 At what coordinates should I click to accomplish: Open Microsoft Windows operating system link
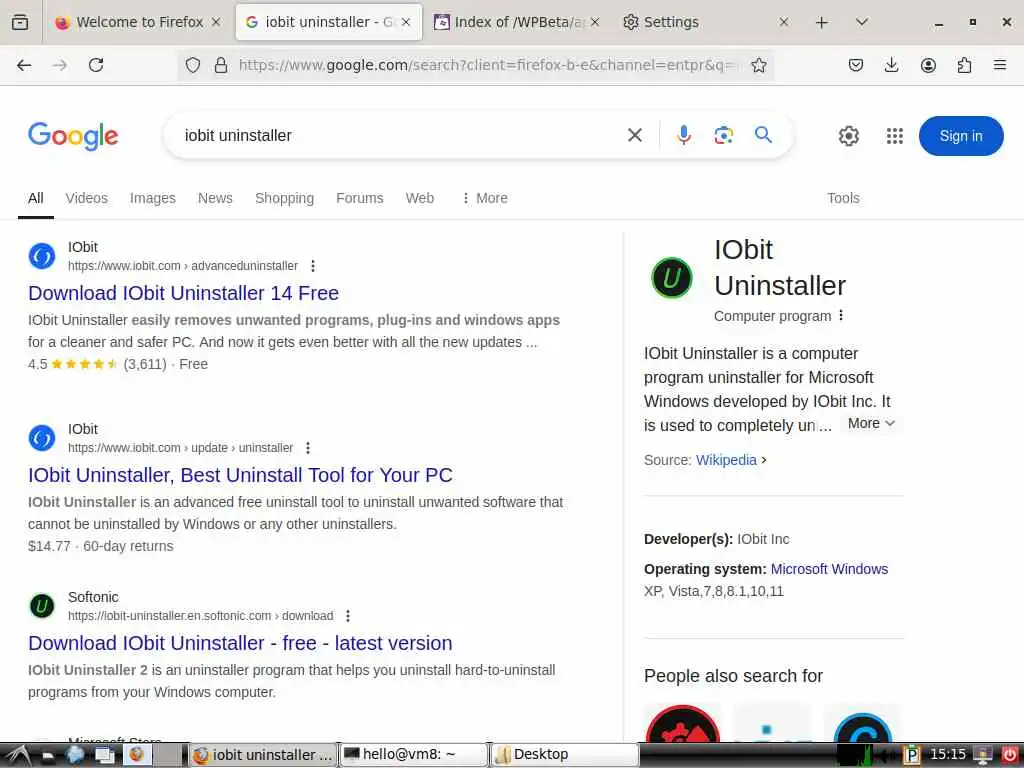pyautogui.click(x=829, y=569)
